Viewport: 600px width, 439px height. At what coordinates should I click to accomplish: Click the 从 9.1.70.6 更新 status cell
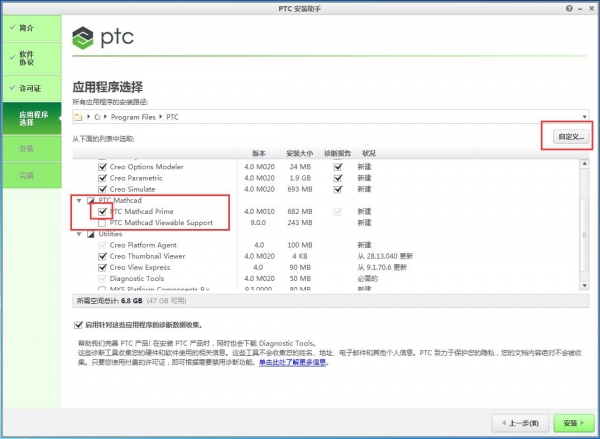pyautogui.click(x=382, y=267)
